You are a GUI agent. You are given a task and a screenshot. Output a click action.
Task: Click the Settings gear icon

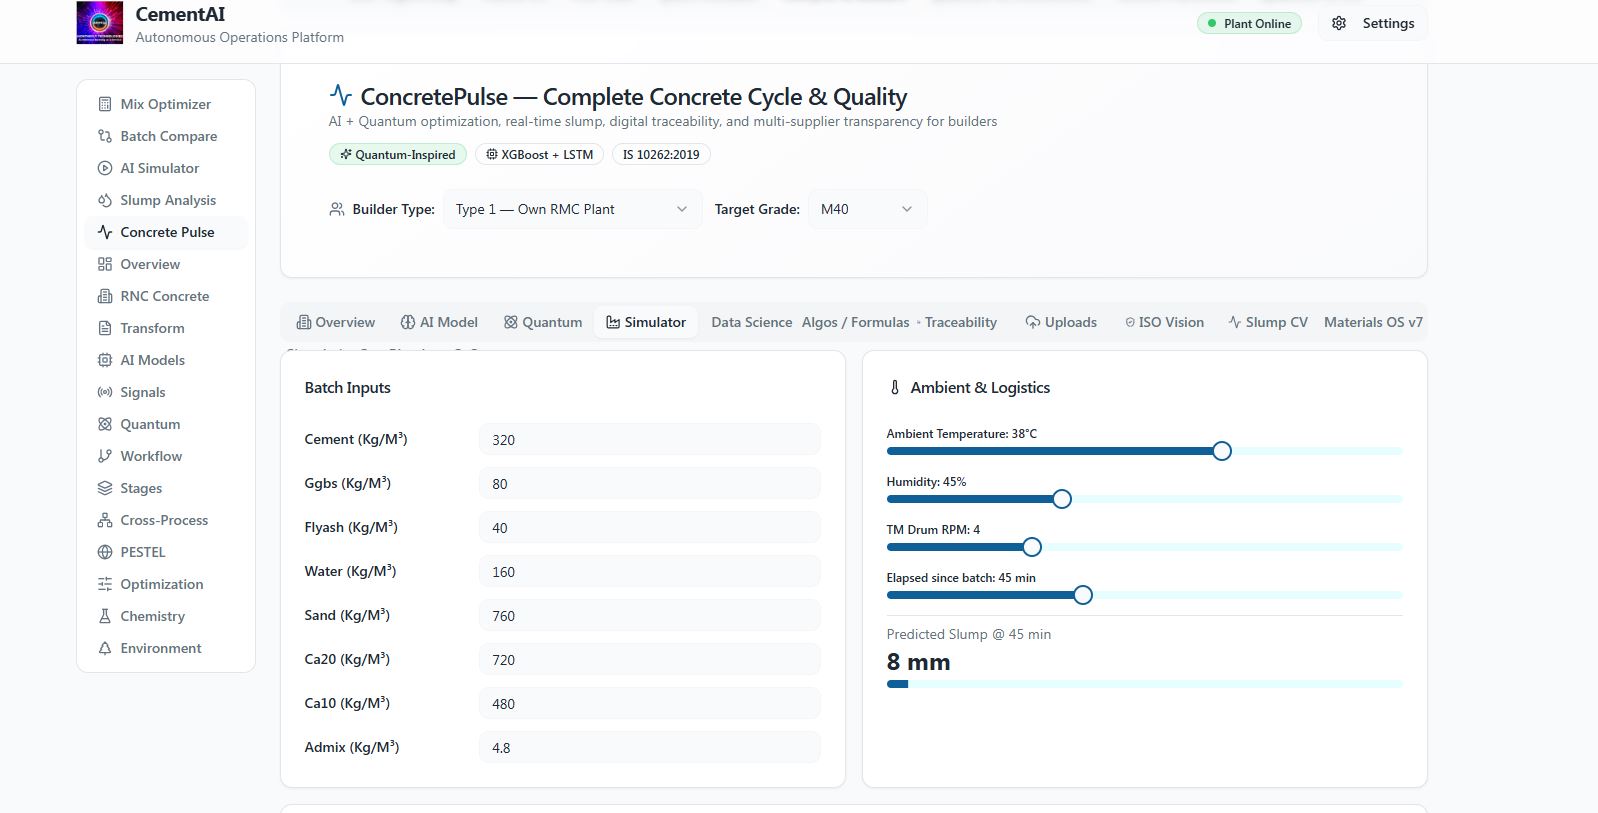click(x=1339, y=23)
